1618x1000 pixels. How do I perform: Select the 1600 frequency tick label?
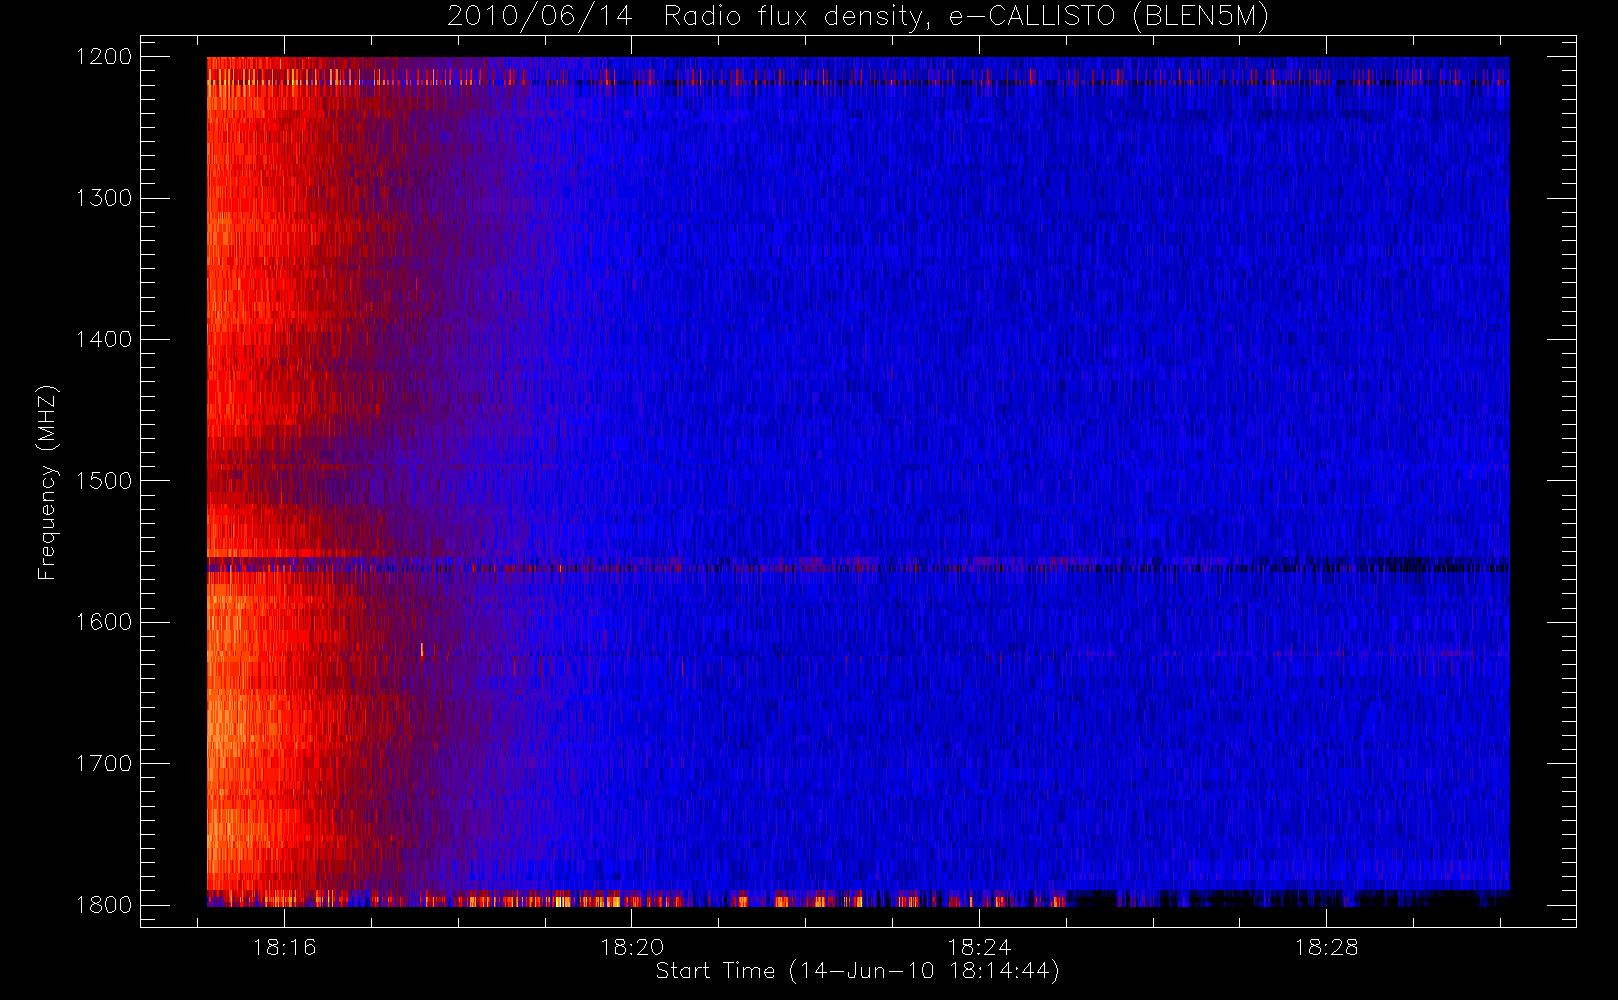tap(104, 622)
